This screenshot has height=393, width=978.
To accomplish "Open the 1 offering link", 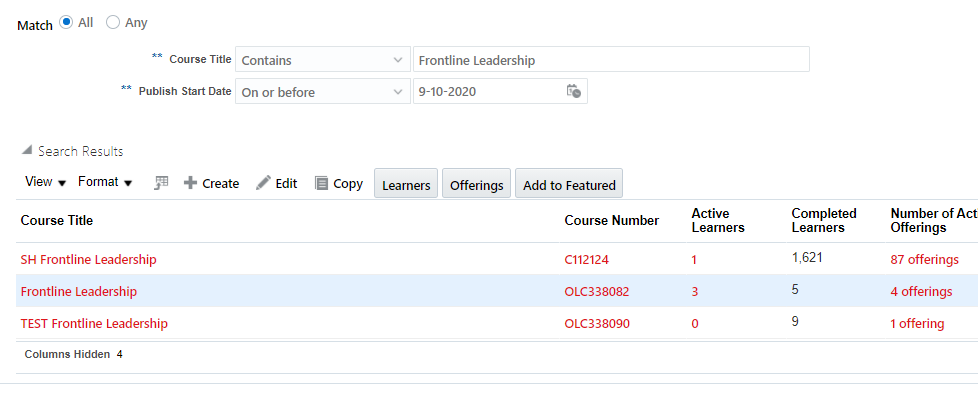I will coord(917,324).
